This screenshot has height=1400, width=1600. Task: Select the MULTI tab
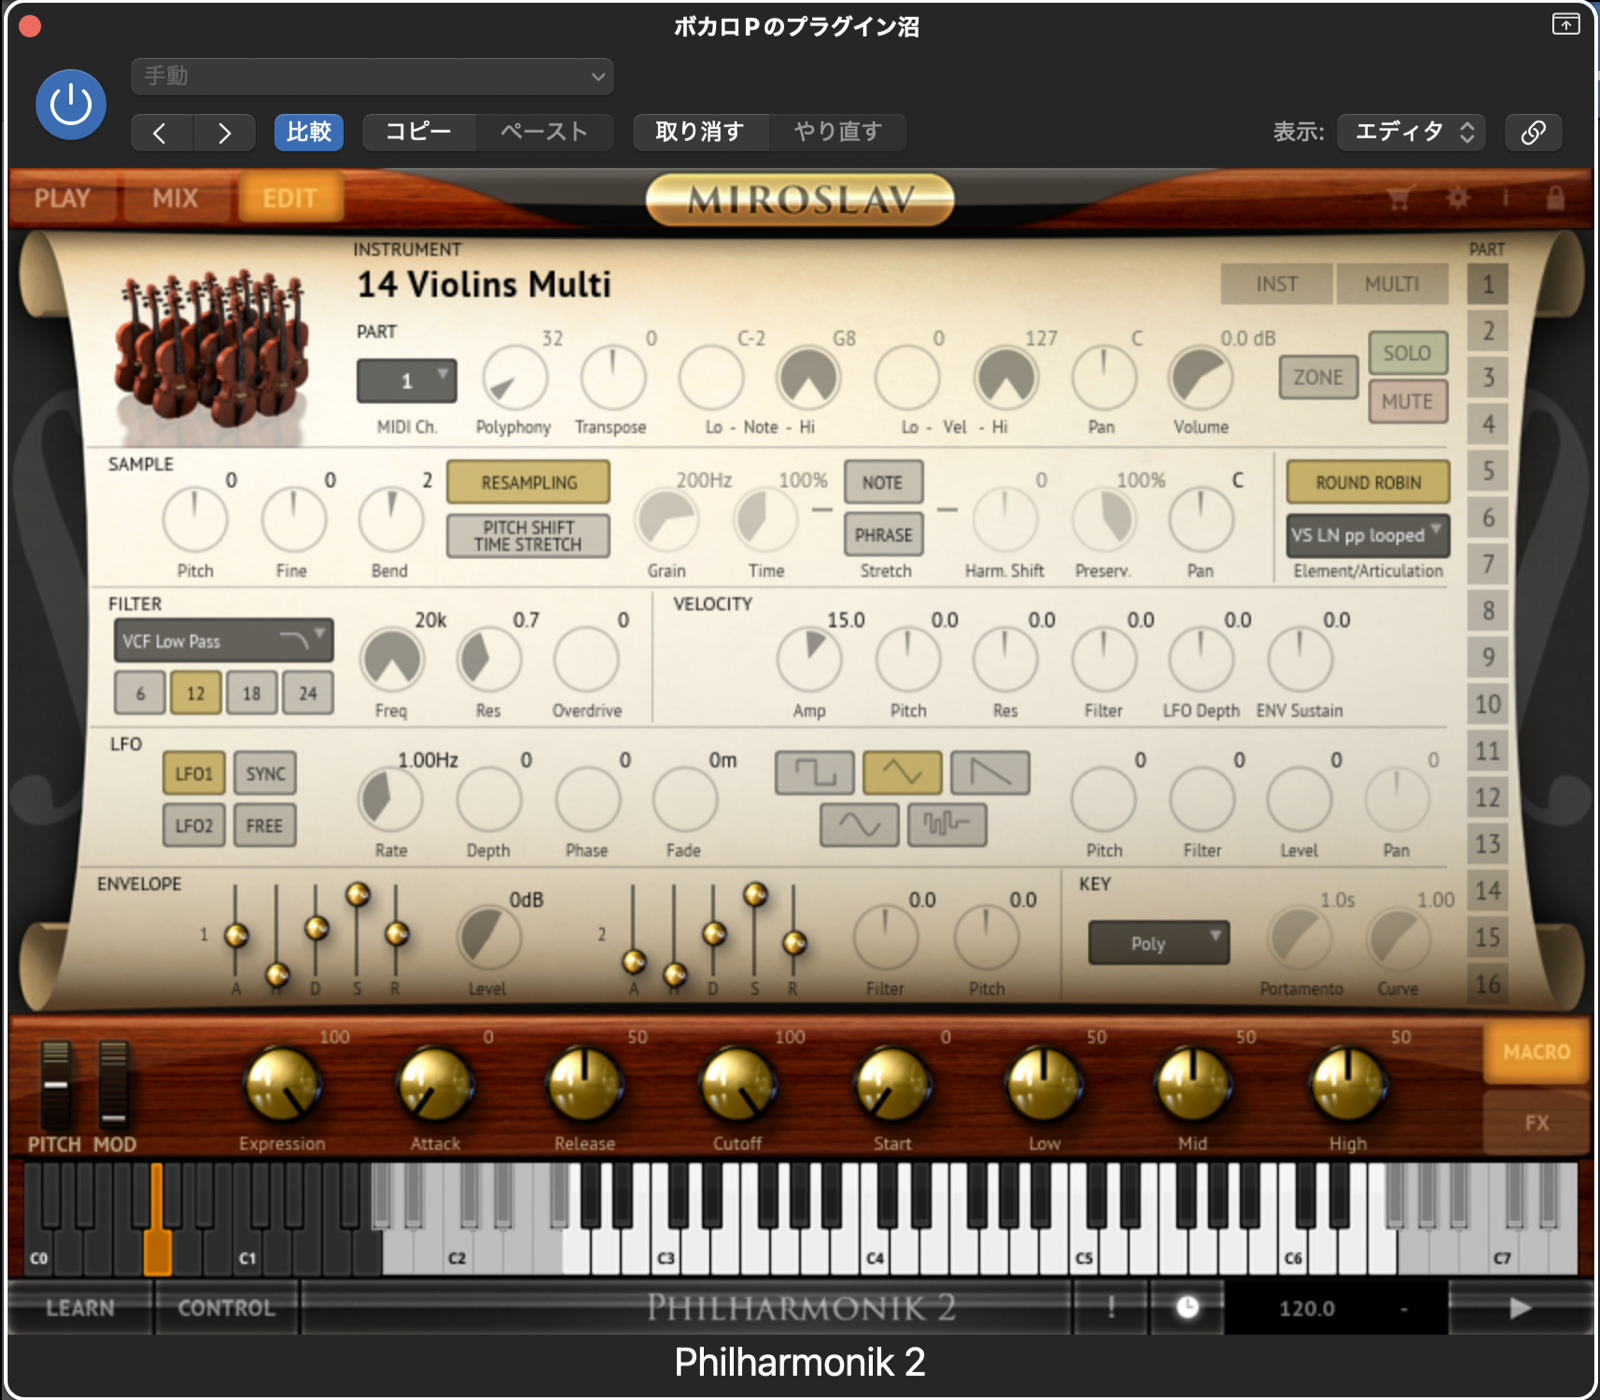point(1392,284)
